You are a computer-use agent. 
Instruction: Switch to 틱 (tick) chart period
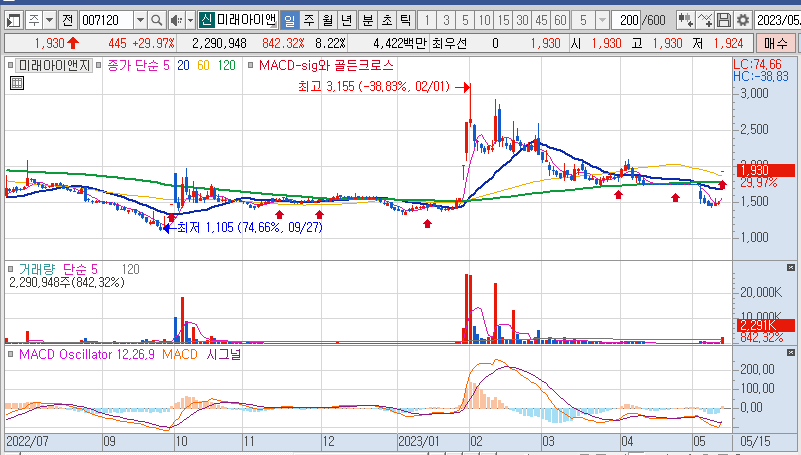pos(406,20)
